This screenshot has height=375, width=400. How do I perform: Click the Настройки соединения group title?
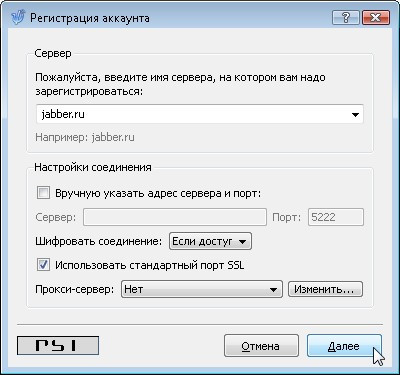(x=93, y=167)
